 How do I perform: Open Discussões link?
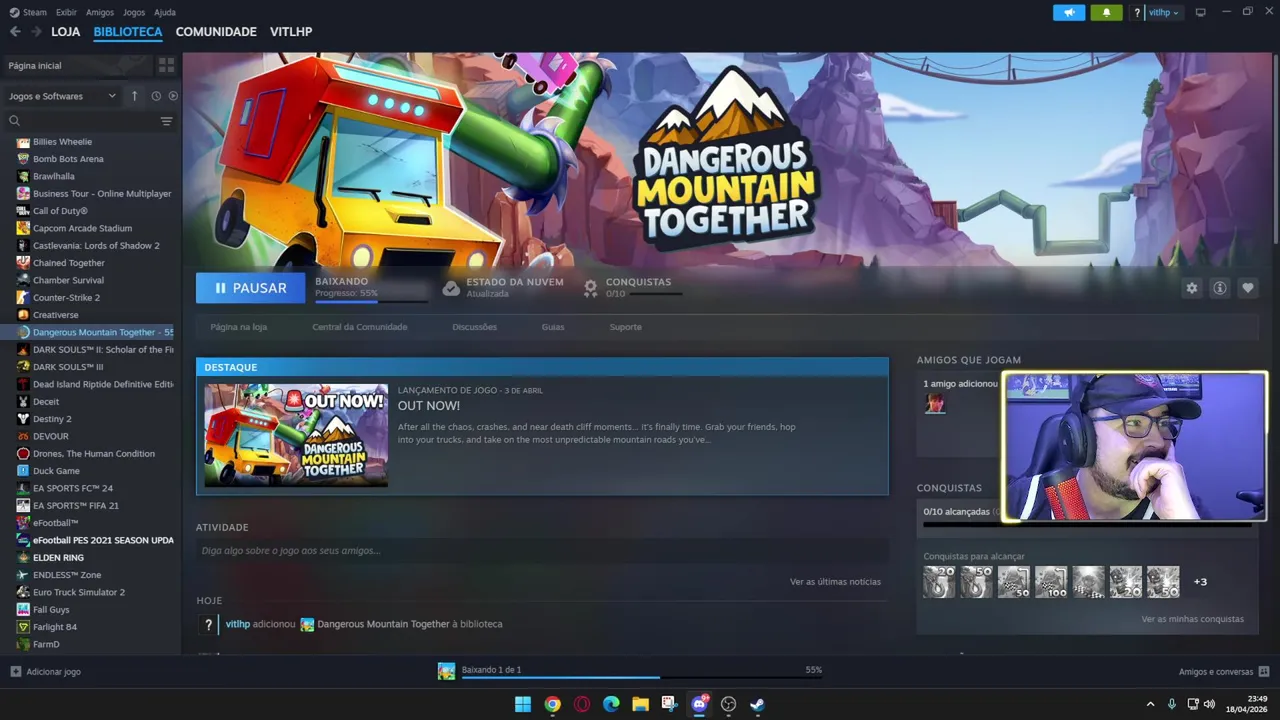click(474, 327)
